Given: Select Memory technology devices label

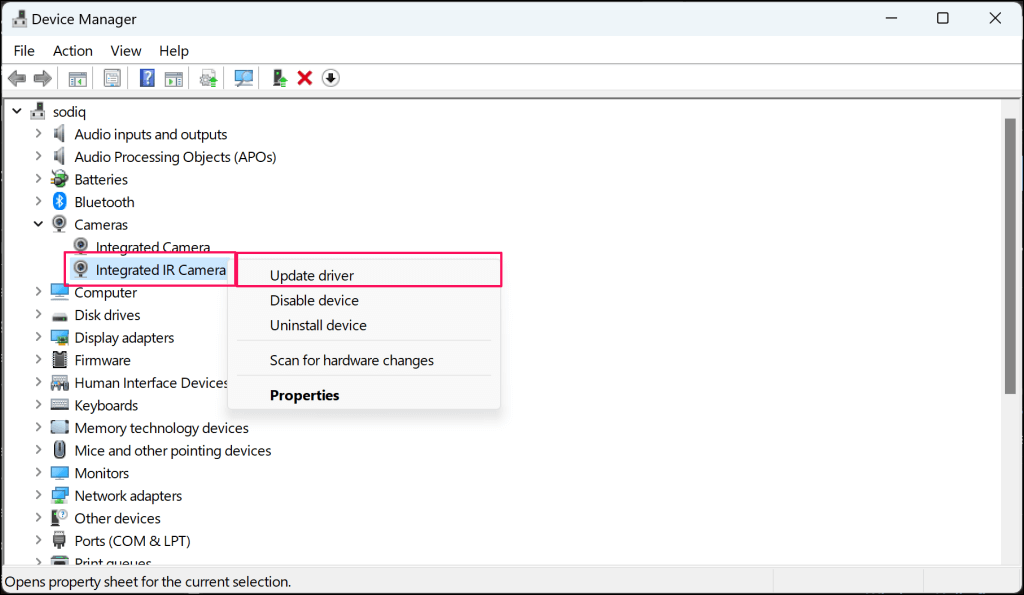Looking at the screenshot, I should 161,428.
